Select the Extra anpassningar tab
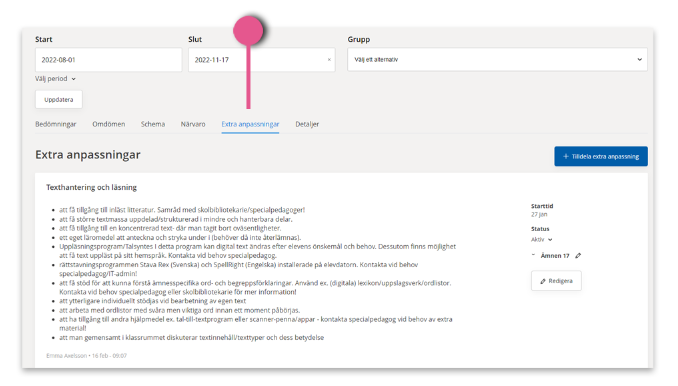Viewport: 678px width, 386px height. 250,124
